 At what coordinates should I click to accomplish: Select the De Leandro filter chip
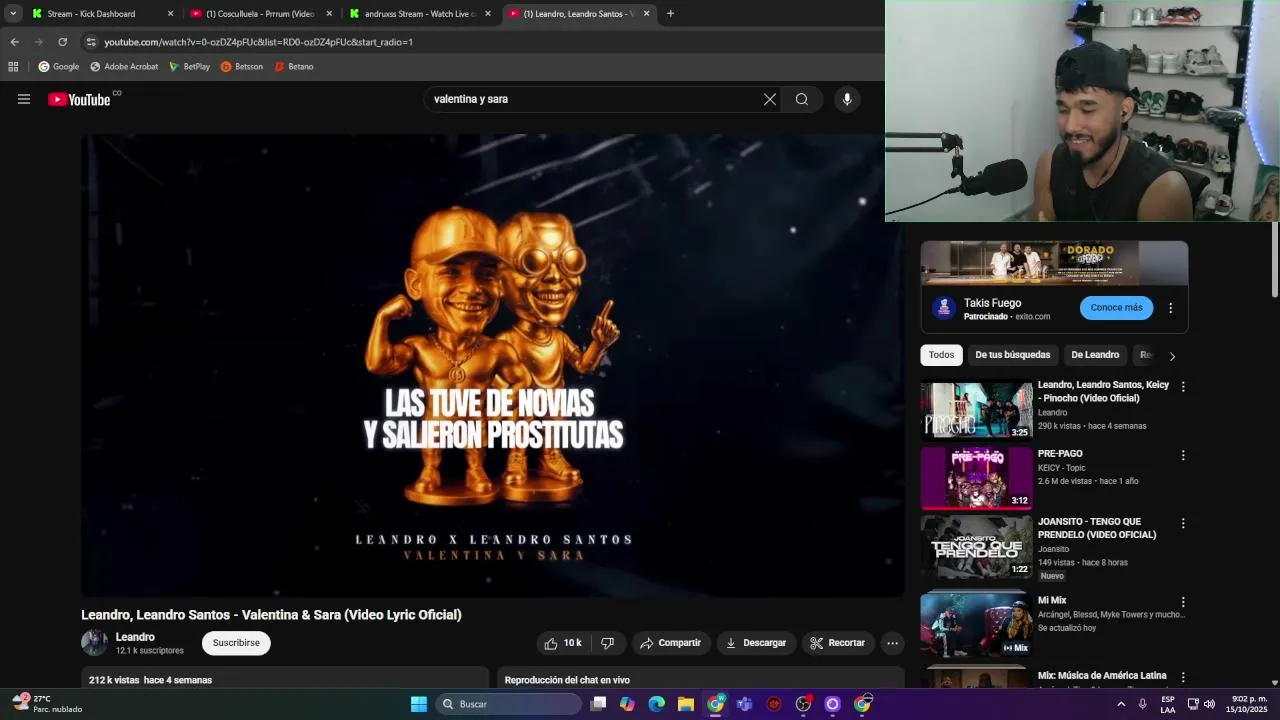point(1095,355)
